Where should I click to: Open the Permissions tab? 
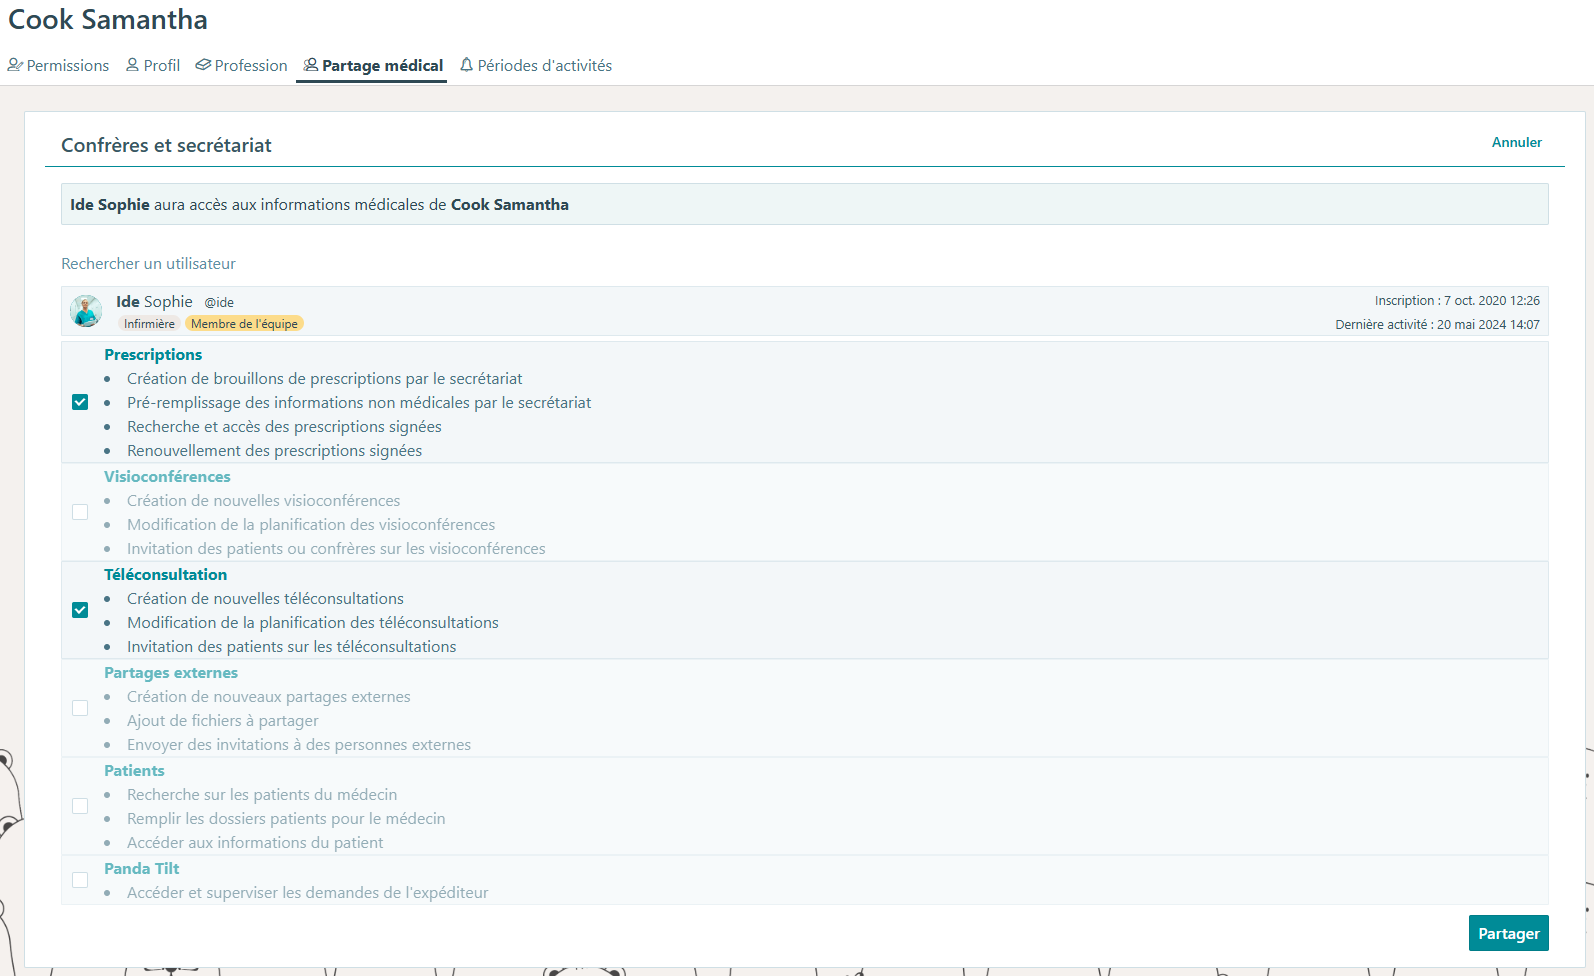pyautogui.click(x=58, y=65)
